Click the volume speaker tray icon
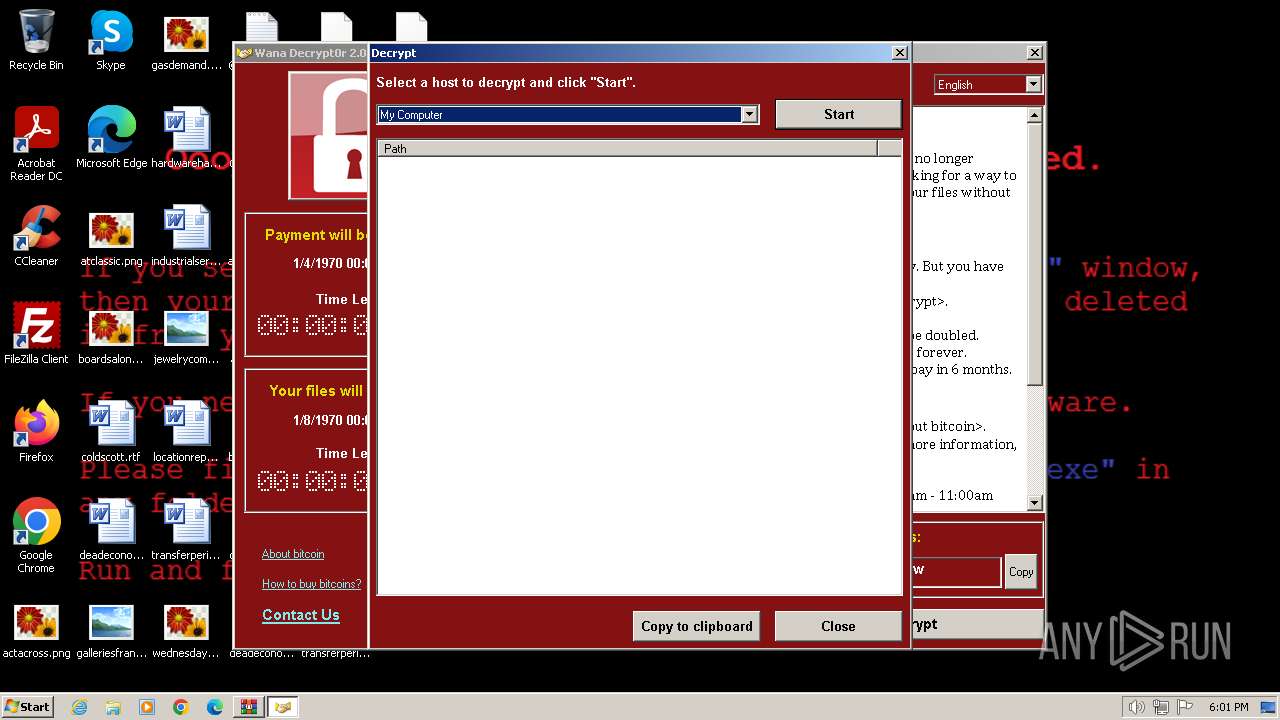 pos(1136,707)
